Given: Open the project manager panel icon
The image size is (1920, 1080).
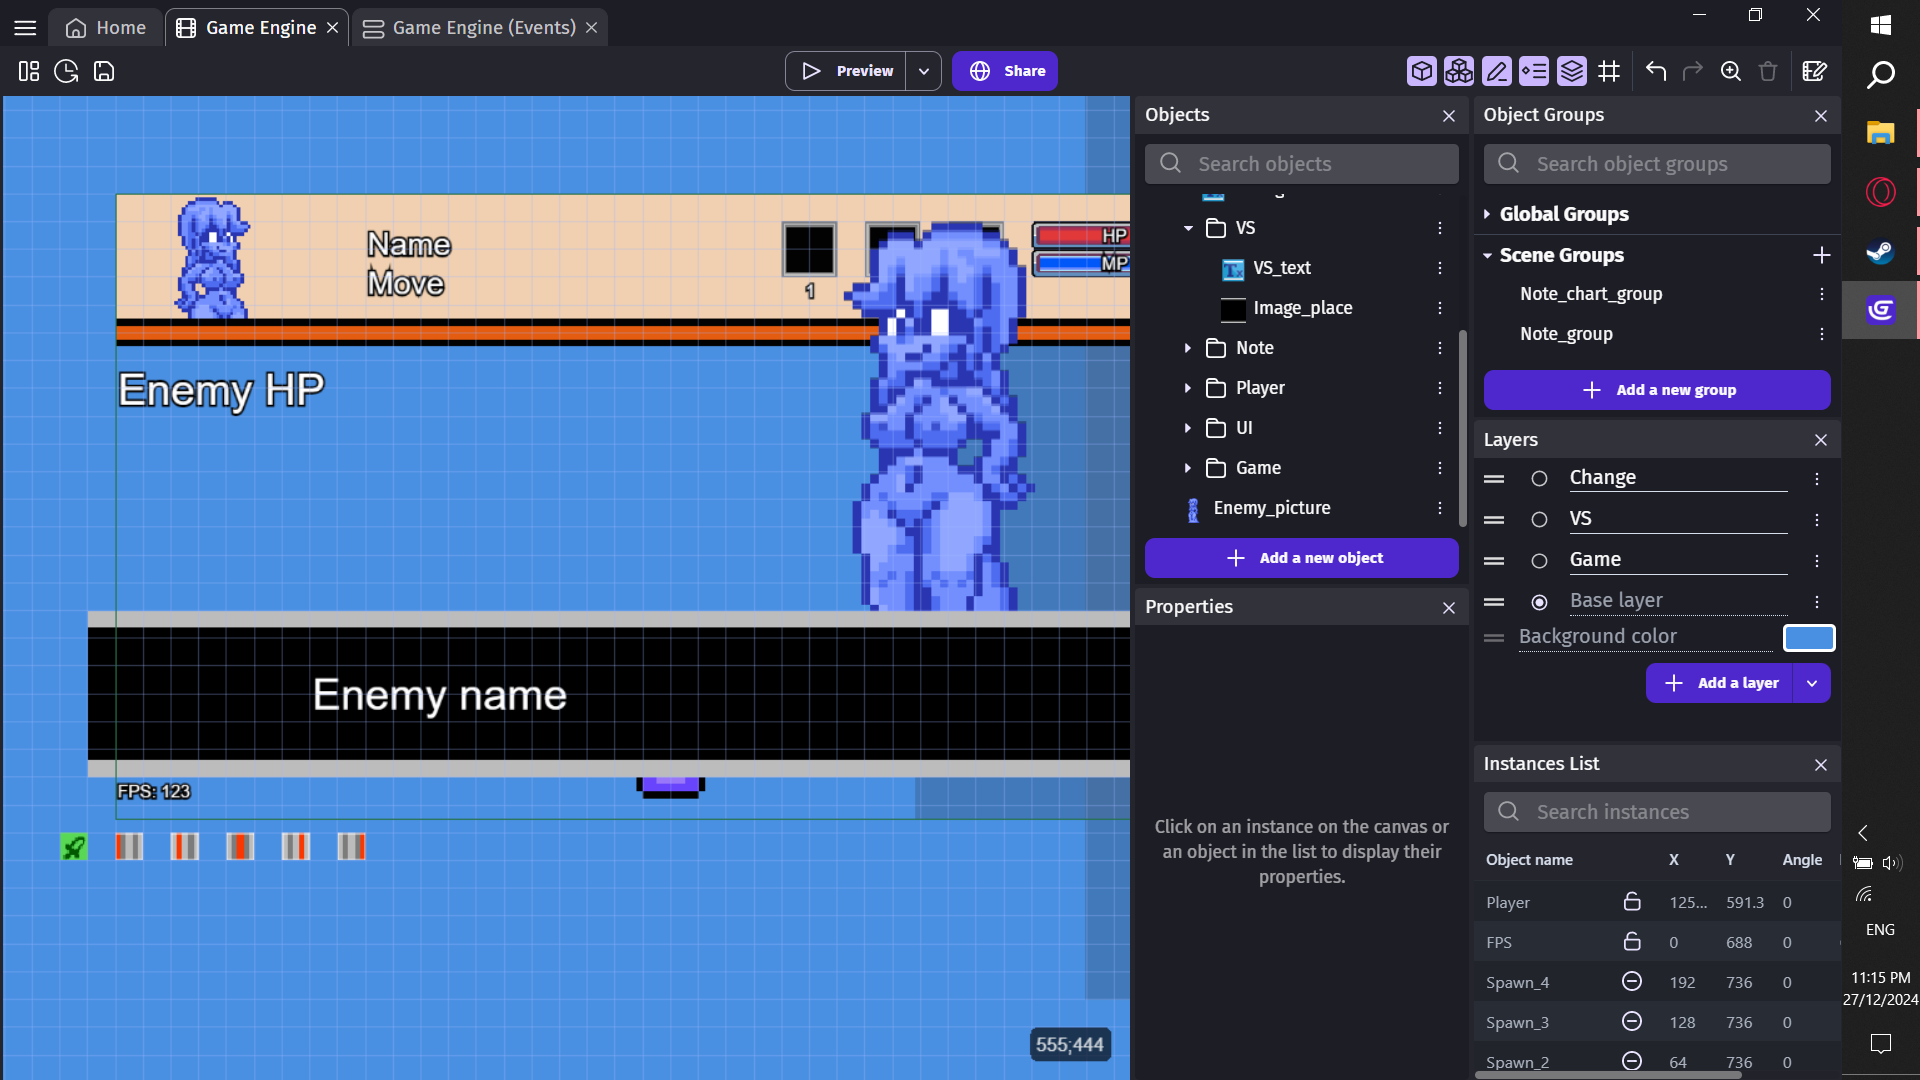Looking at the screenshot, I should click(x=29, y=71).
